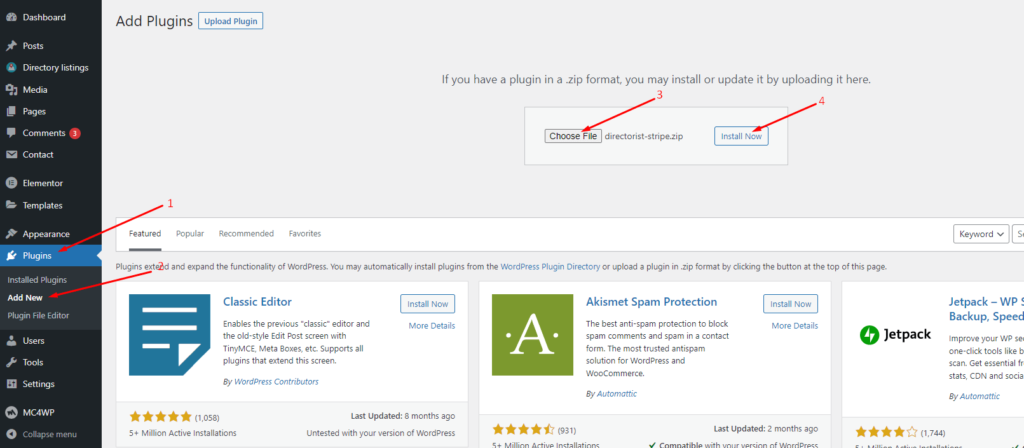1024x448 pixels.
Task: Click the red comments count badge
Action: click(x=75, y=133)
